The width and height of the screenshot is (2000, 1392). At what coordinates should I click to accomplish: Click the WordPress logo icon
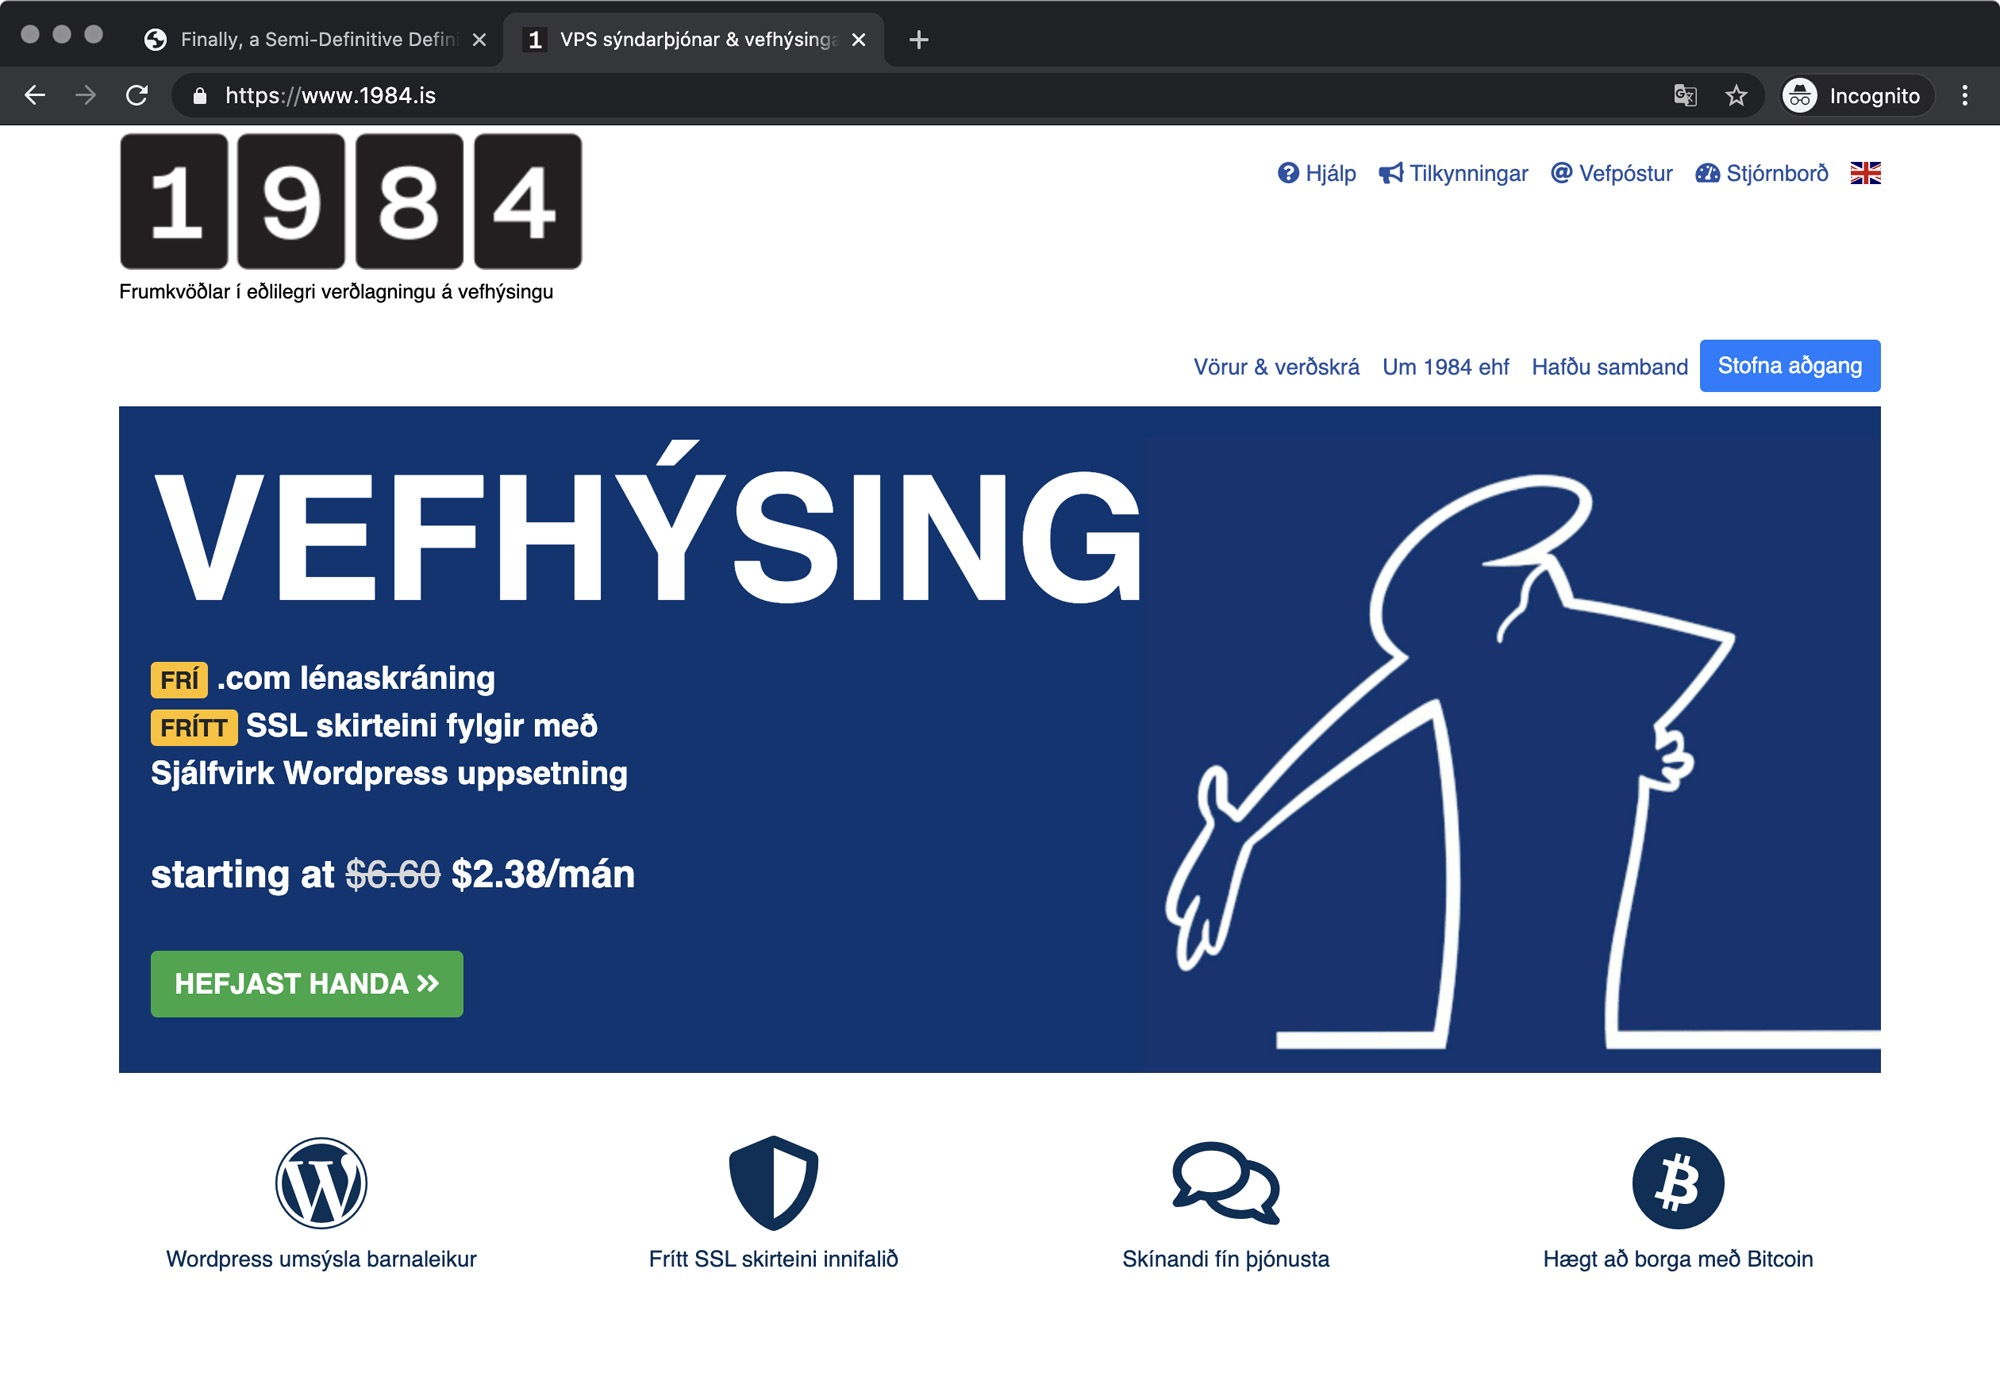point(321,1183)
